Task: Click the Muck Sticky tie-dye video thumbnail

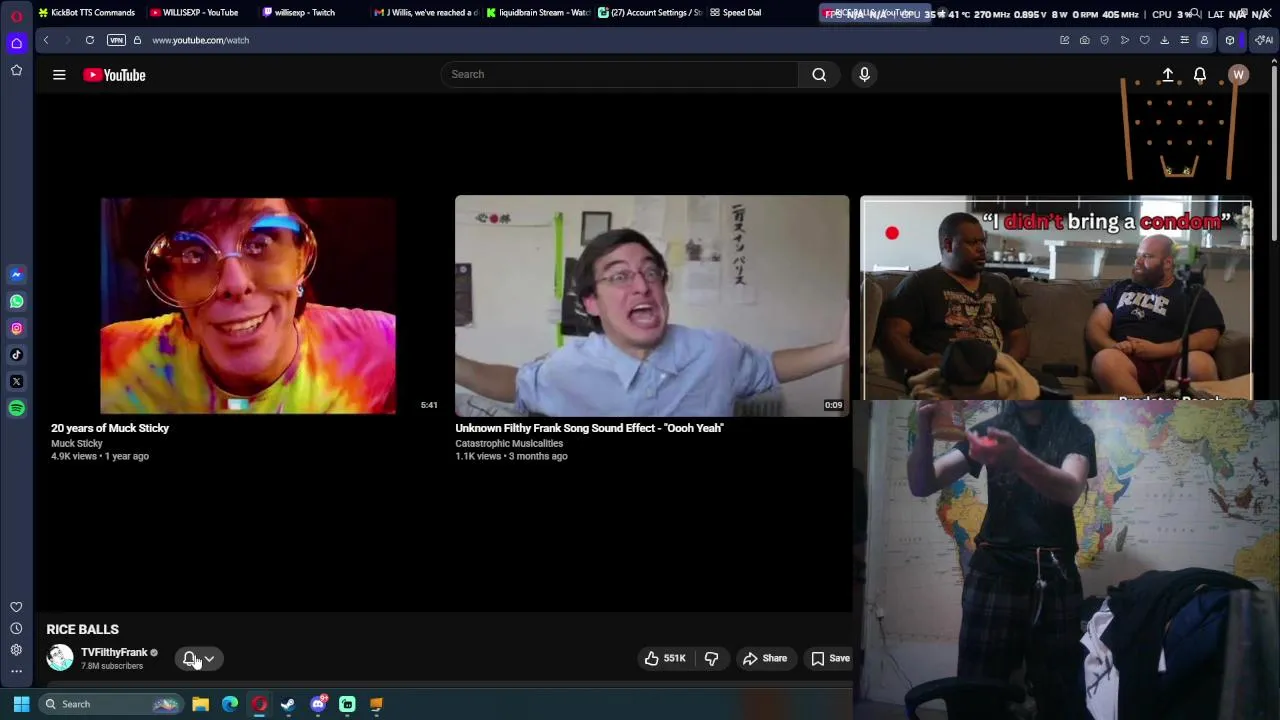Action: (x=247, y=305)
